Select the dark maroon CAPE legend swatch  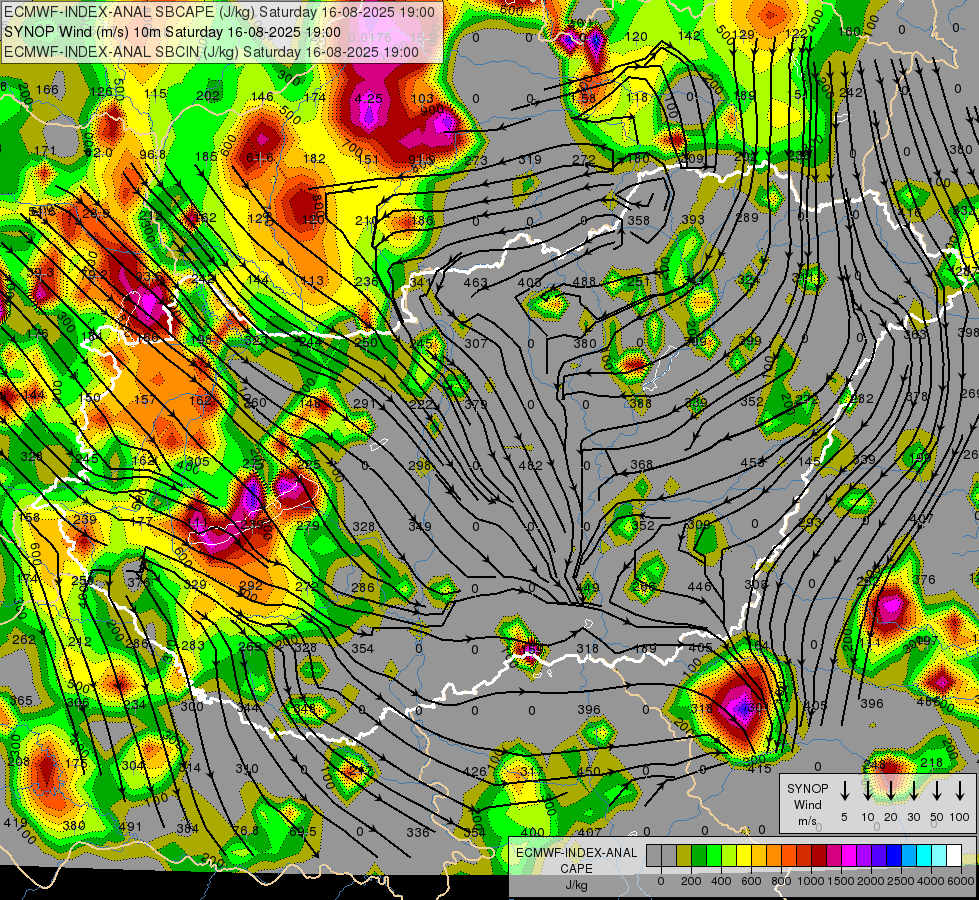819,855
